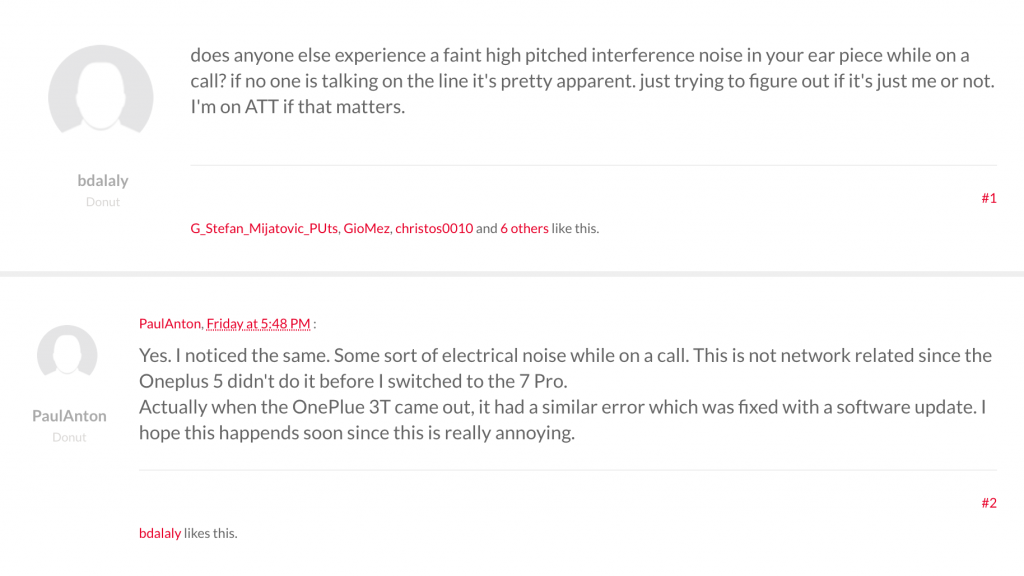This screenshot has width=1024, height=576.
Task: Click PaulAnton's profile avatar image
Action: point(67,357)
